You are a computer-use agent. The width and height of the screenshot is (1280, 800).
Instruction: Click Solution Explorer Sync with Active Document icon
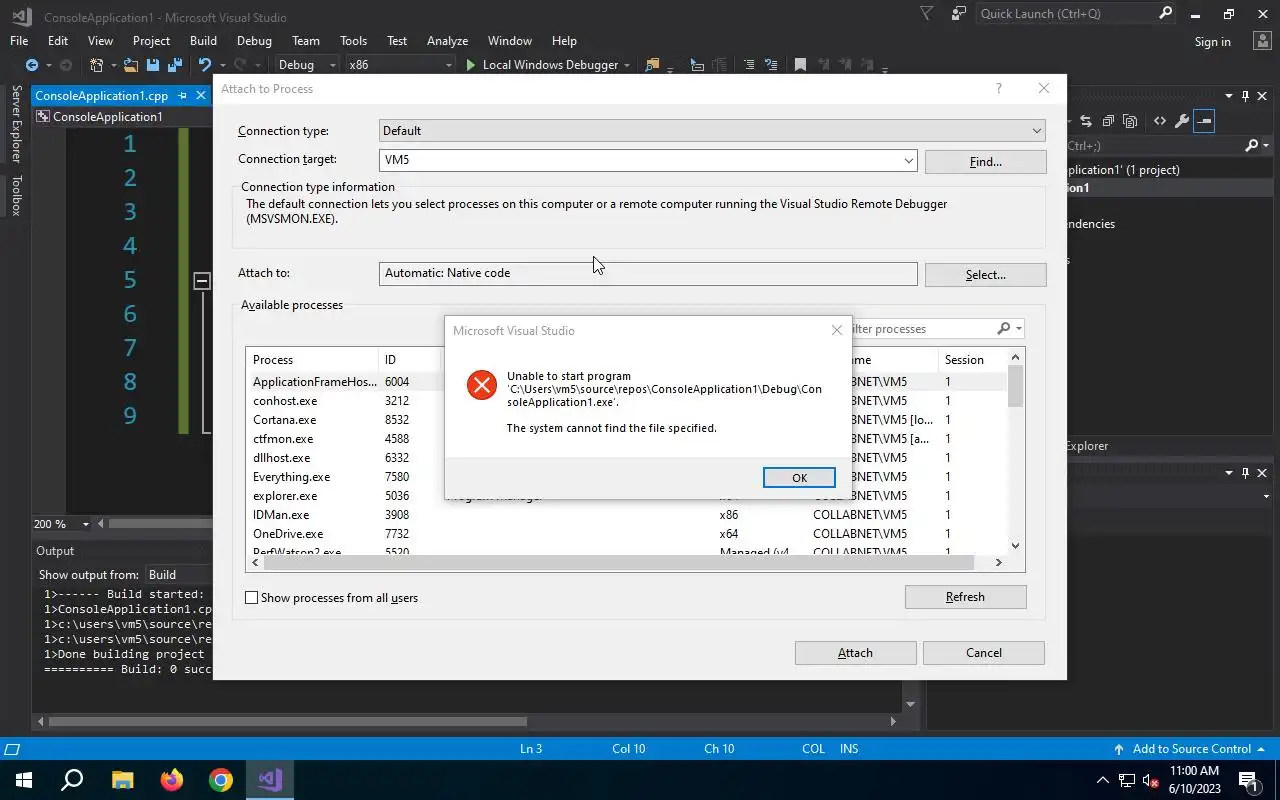click(1087, 121)
